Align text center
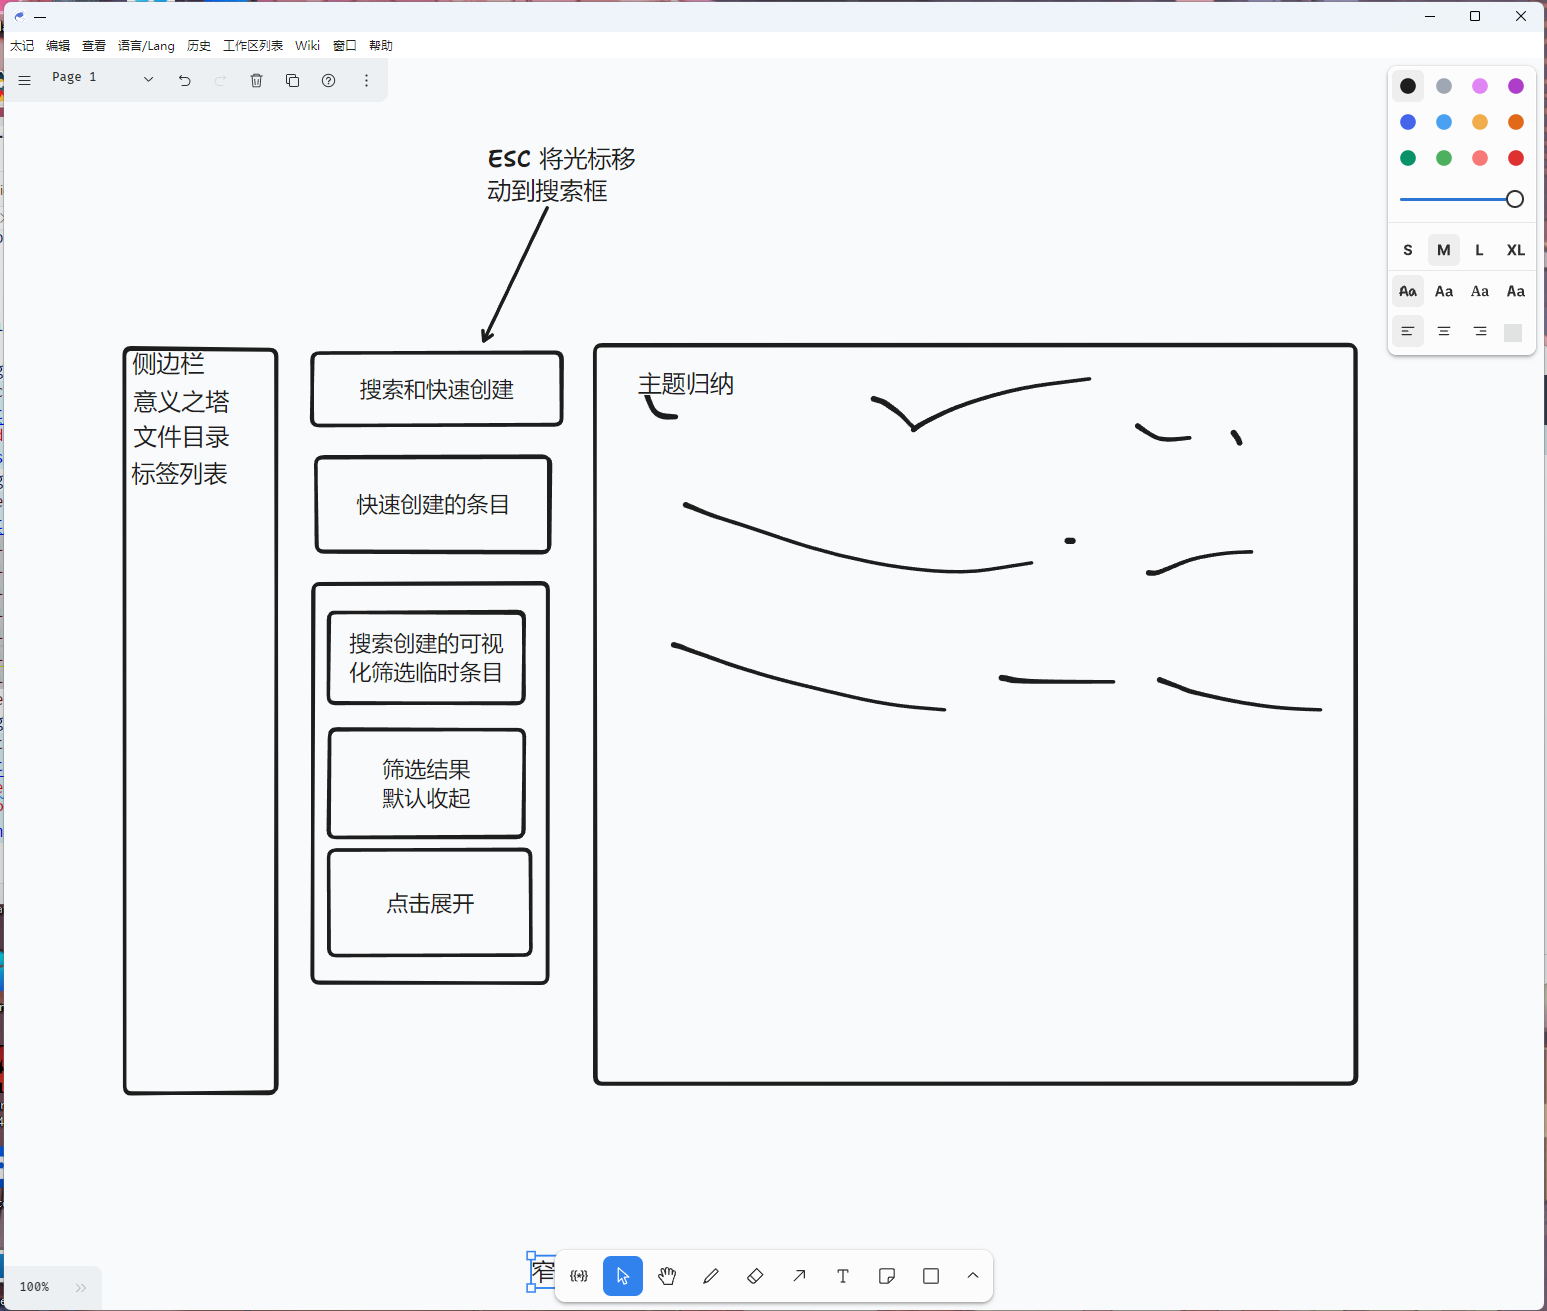The width and height of the screenshot is (1547, 1311). 1444,331
